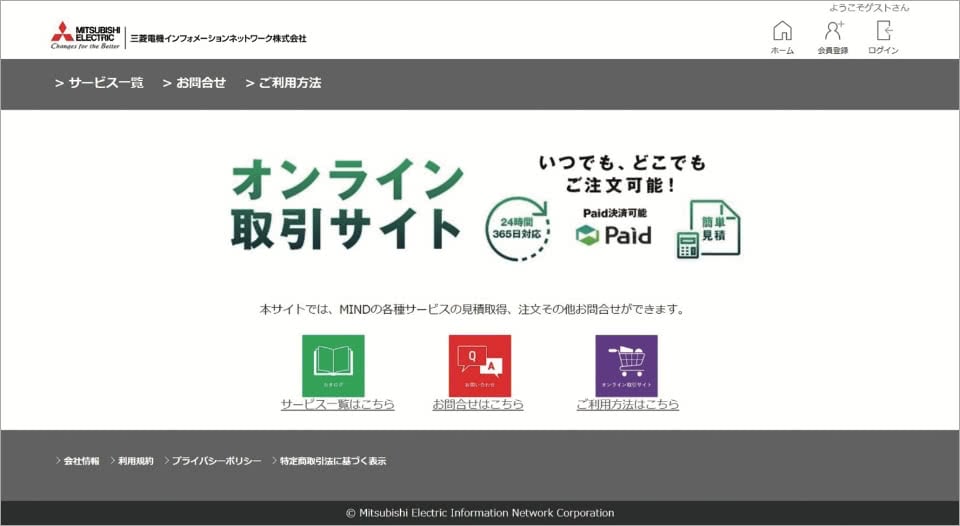The image size is (960, 526).
Task: View プライバシーポリシー footer link
Action: coord(215,461)
